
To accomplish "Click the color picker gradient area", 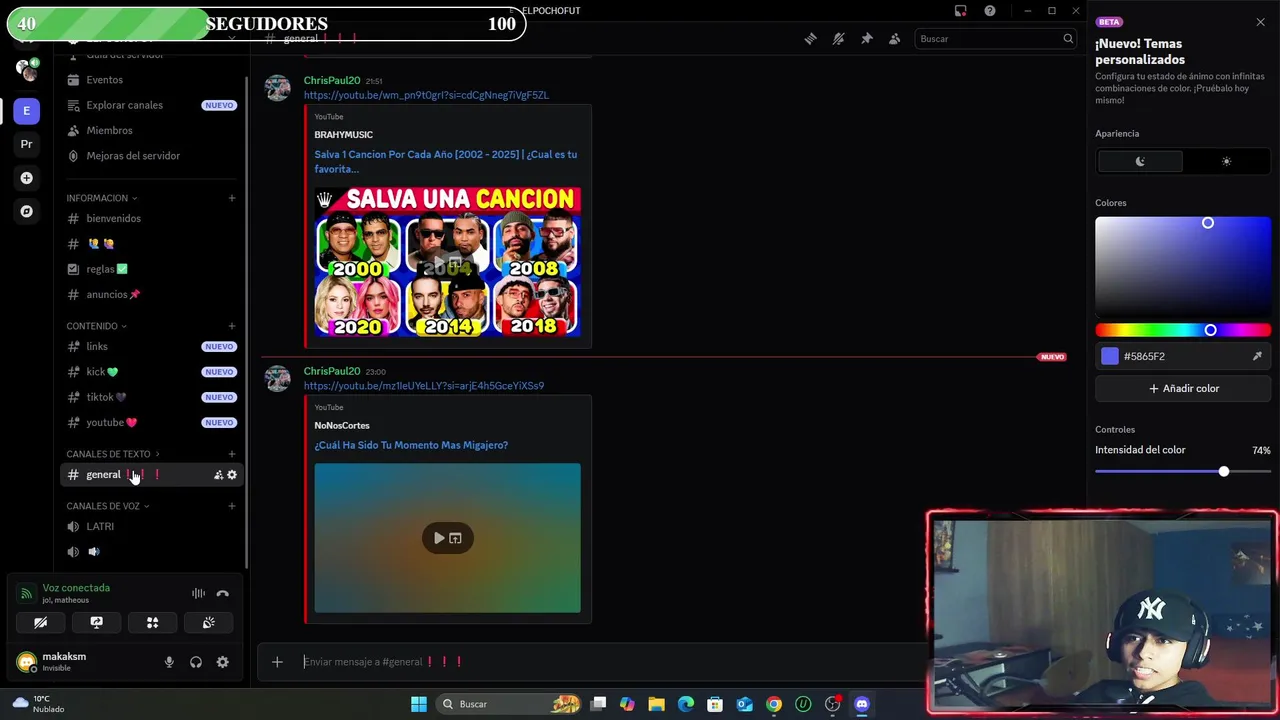I will (1183, 266).
